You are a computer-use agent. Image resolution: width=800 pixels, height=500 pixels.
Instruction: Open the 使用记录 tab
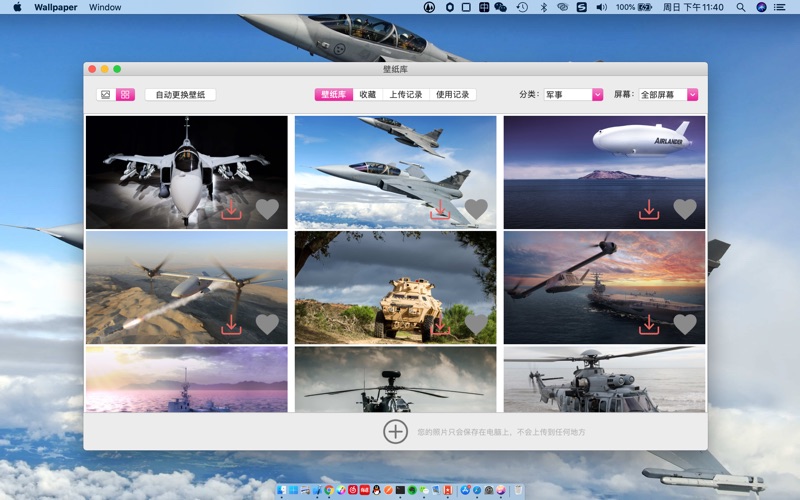coord(453,94)
